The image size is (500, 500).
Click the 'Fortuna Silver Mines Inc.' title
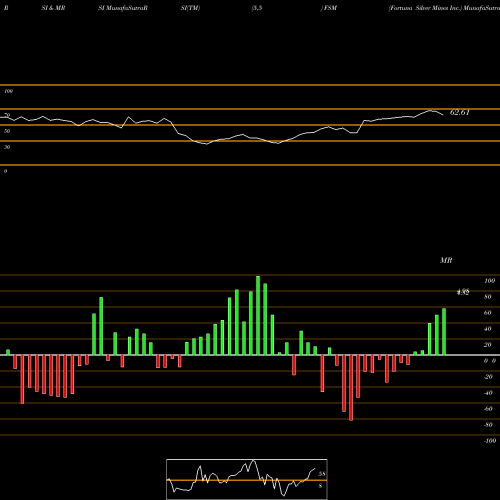(425, 8)
